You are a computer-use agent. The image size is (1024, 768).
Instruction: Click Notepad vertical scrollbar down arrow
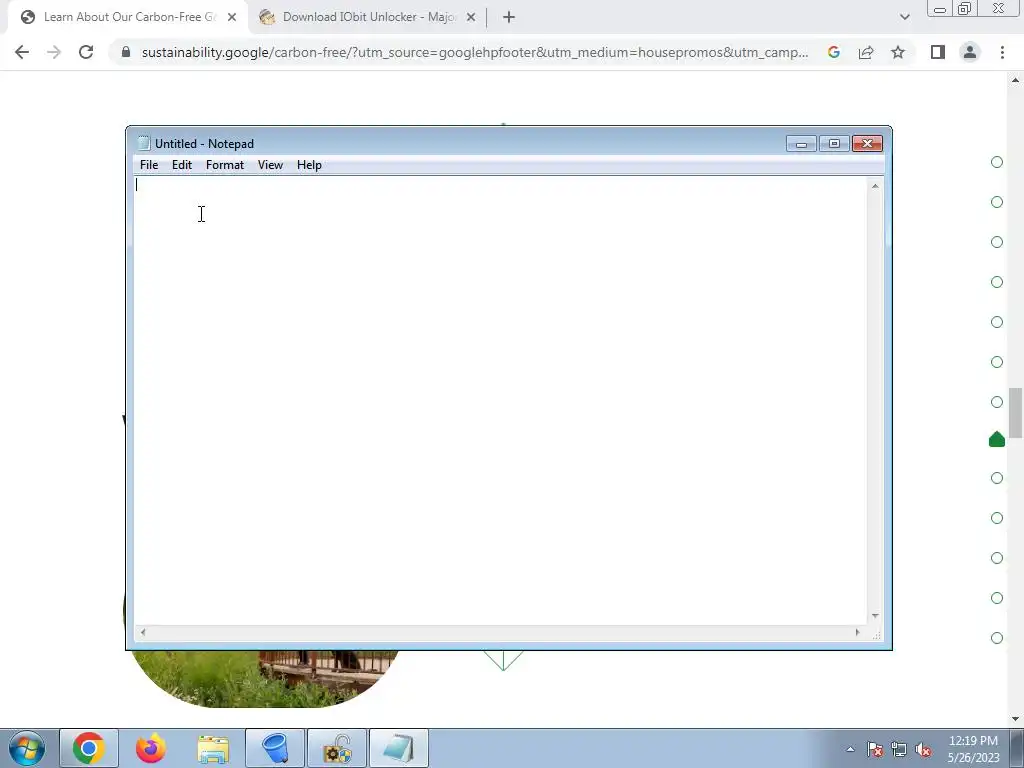click(875, 616)
